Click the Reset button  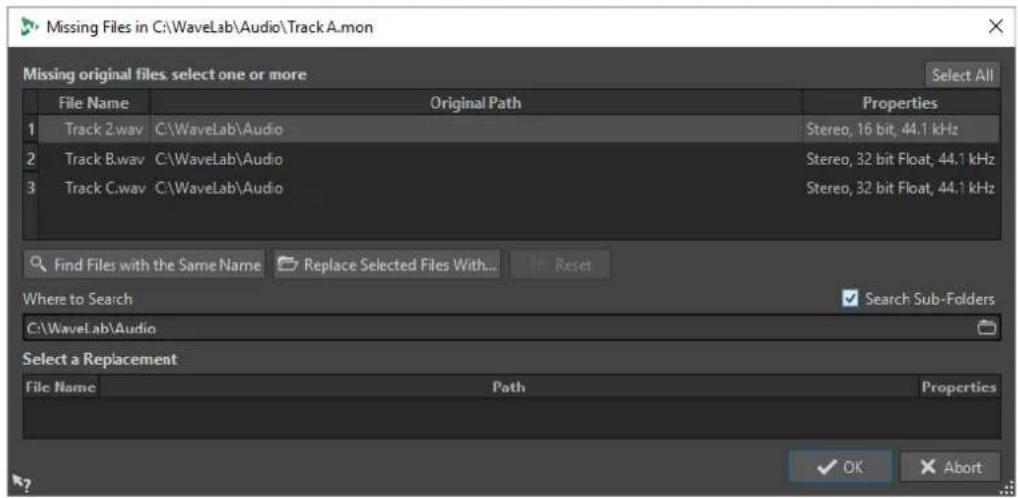tap(560, 265)
